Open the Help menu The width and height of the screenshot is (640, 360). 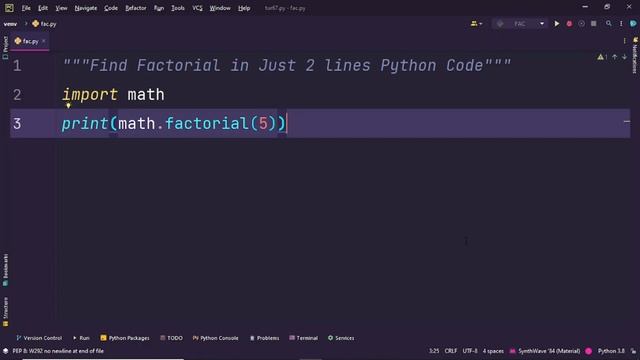pos(244,8)
